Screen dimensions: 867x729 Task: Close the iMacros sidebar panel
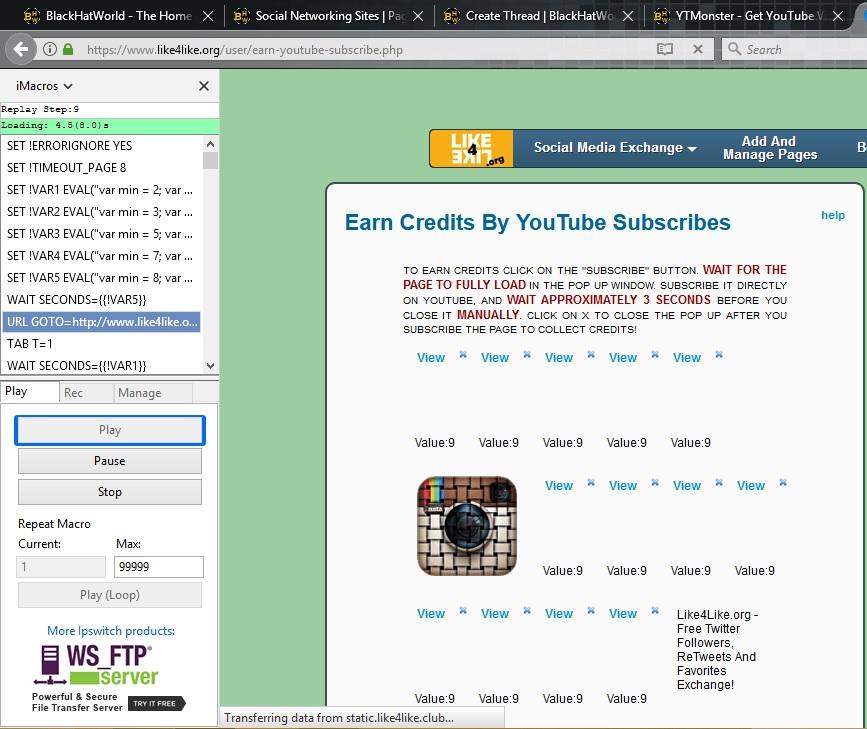[203, 86]
